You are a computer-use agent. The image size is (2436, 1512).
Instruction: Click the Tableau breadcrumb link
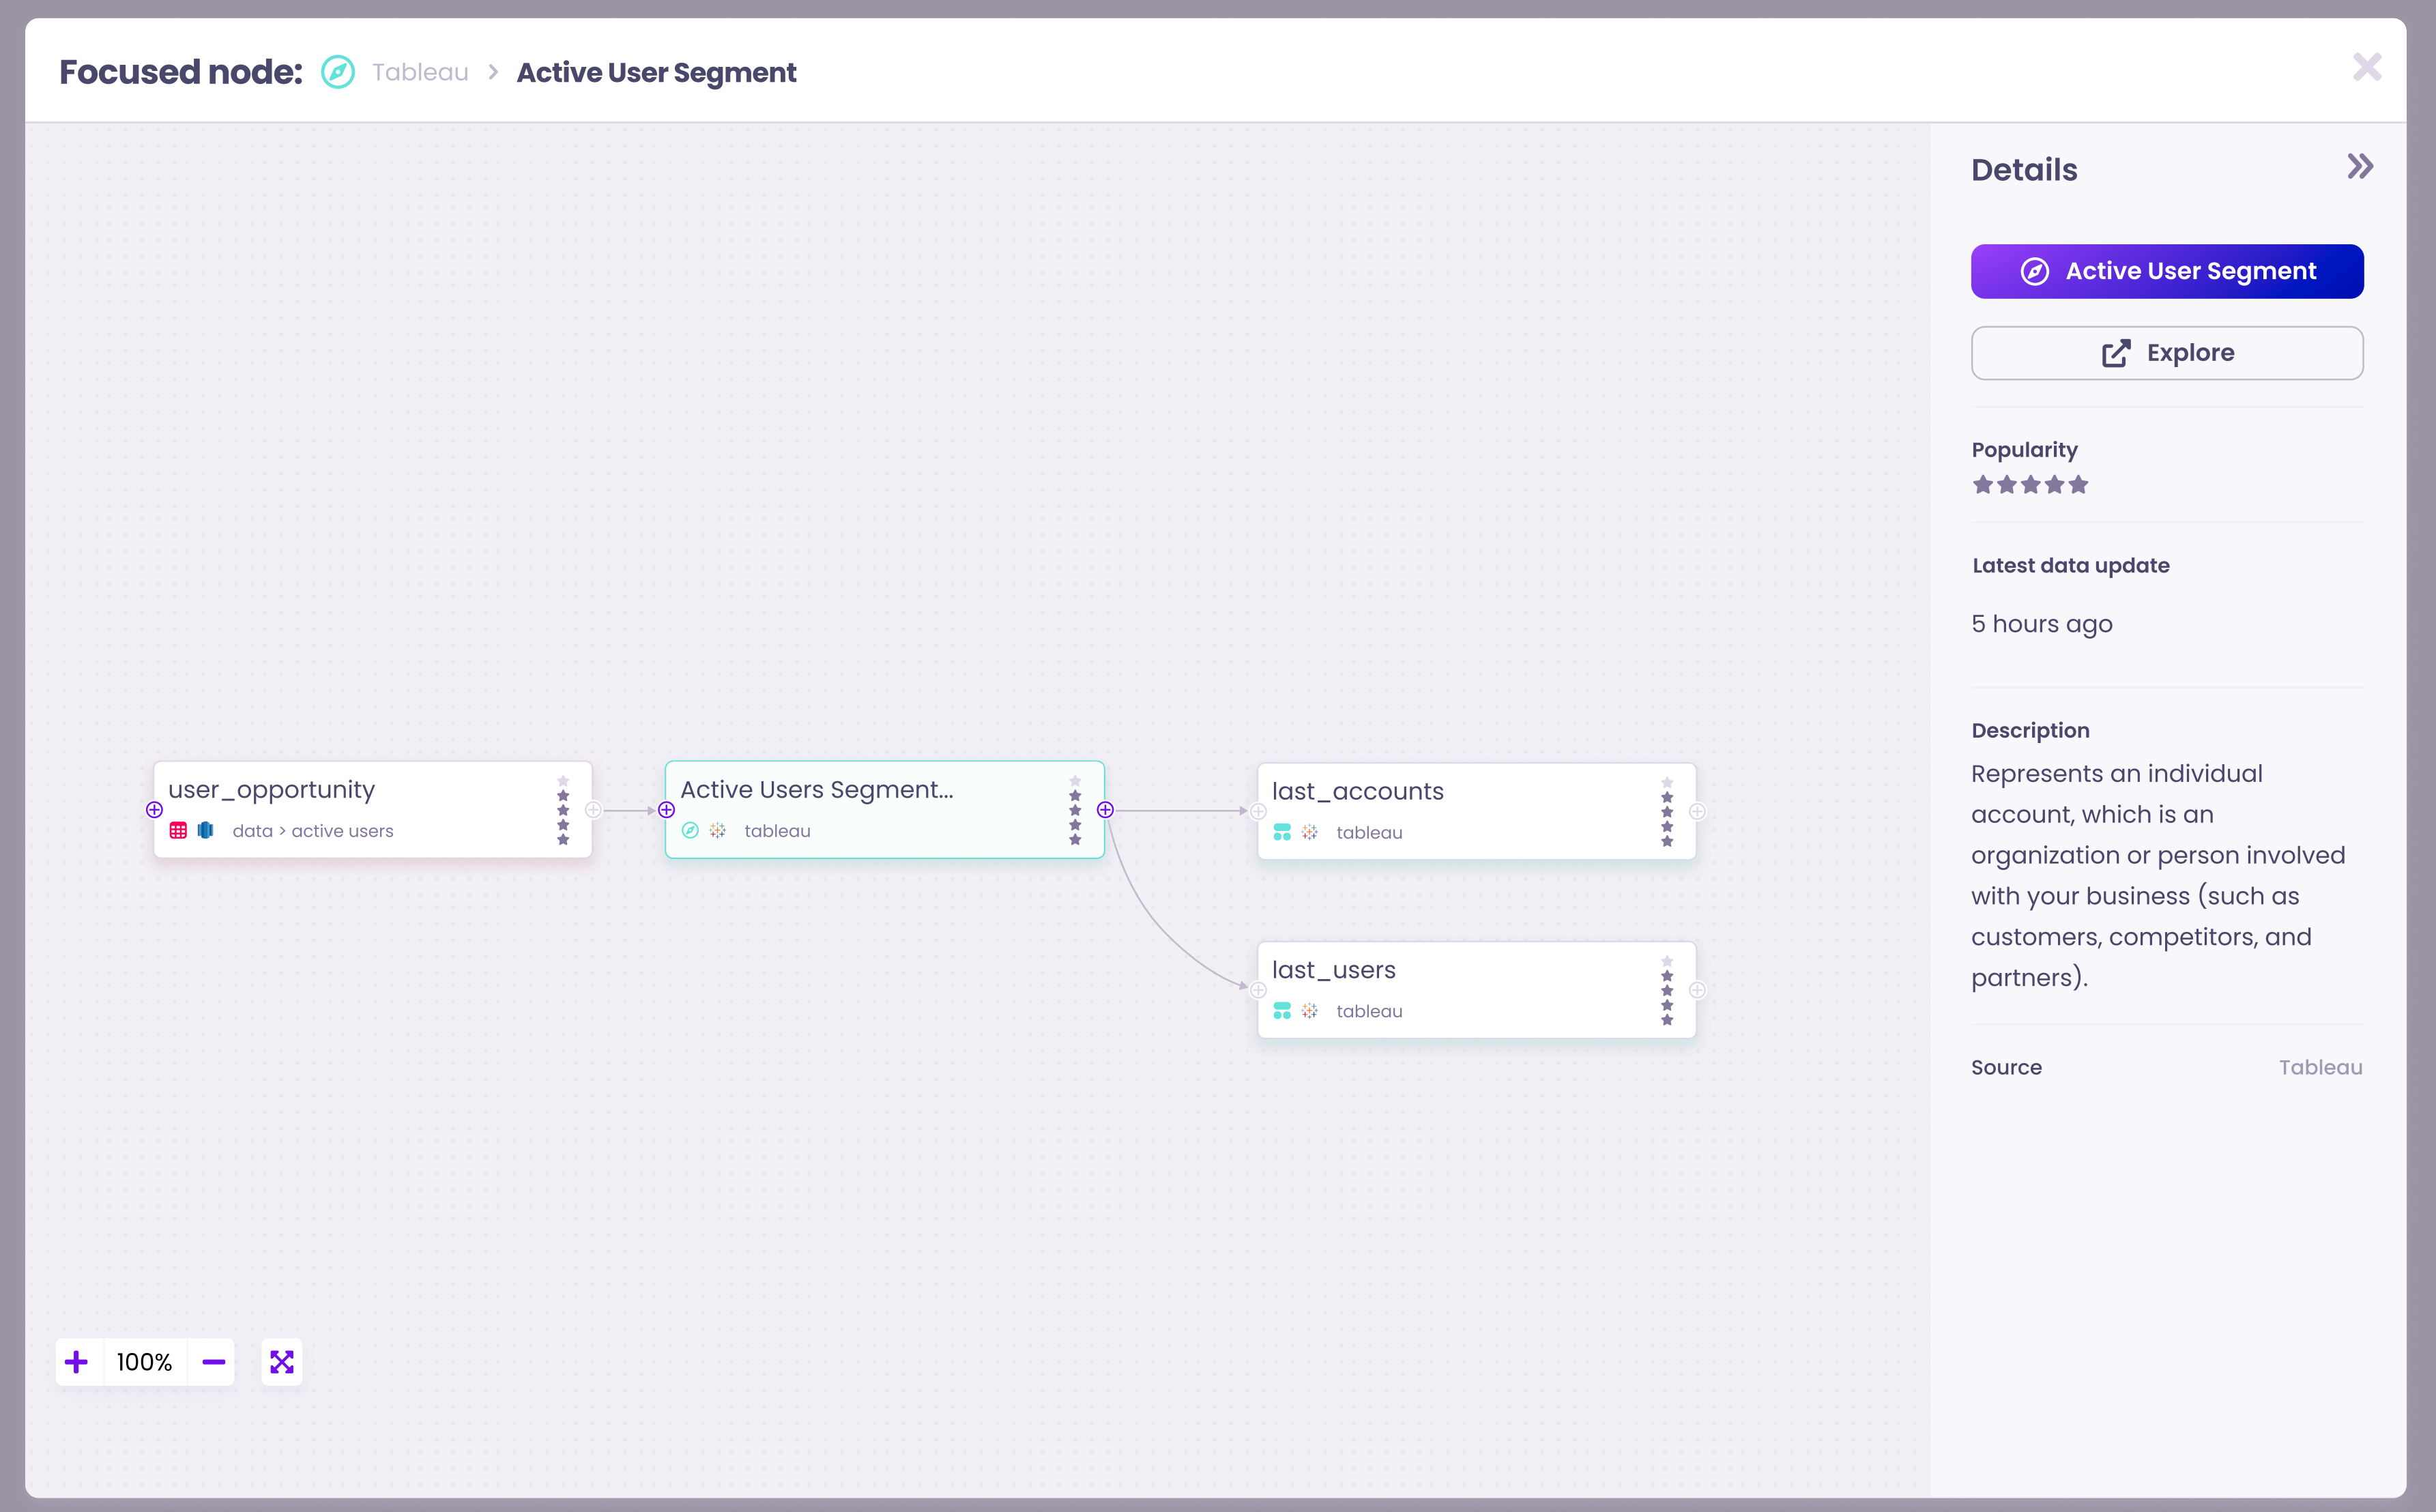coord(420,72)
